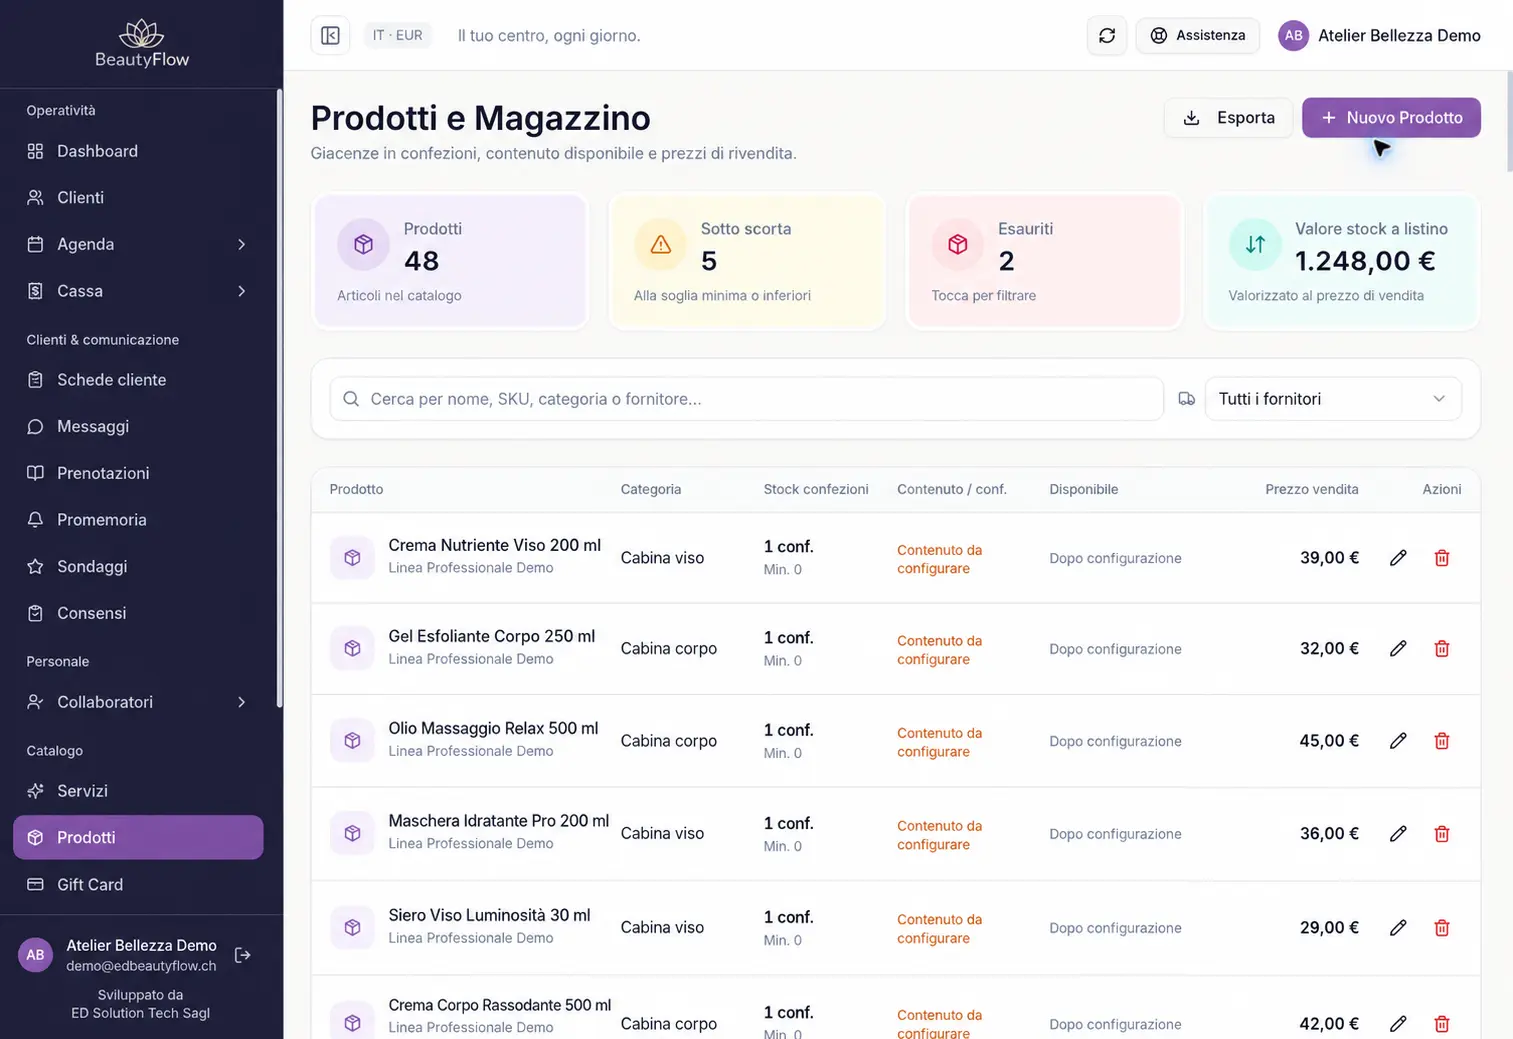Delete Olio Massaggio Relax 500 ml
The height and width of the screenshot is (1039, 1513).
point(1442,741)
